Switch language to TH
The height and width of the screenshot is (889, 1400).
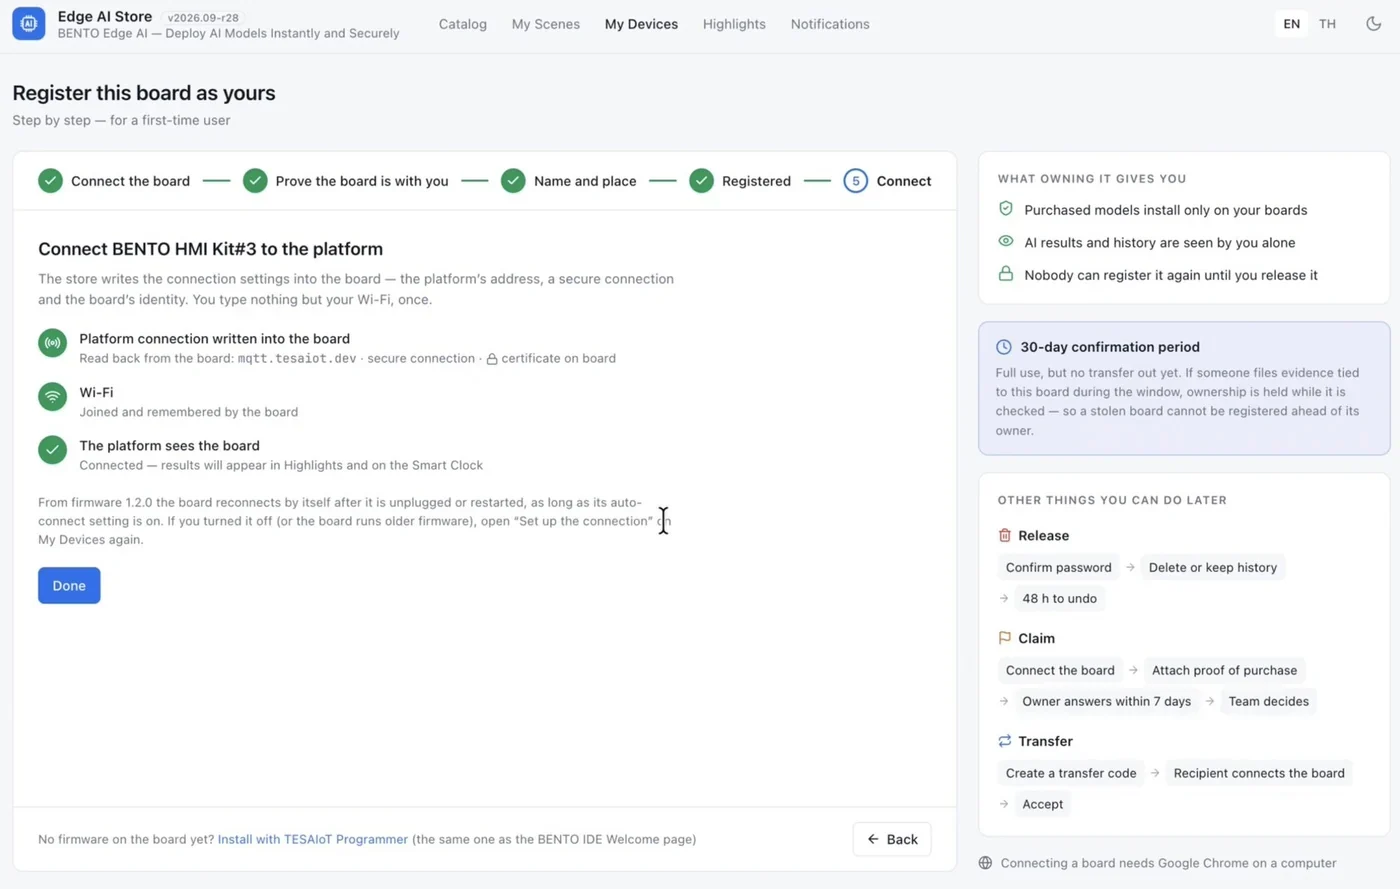[x=1327, y=24]
